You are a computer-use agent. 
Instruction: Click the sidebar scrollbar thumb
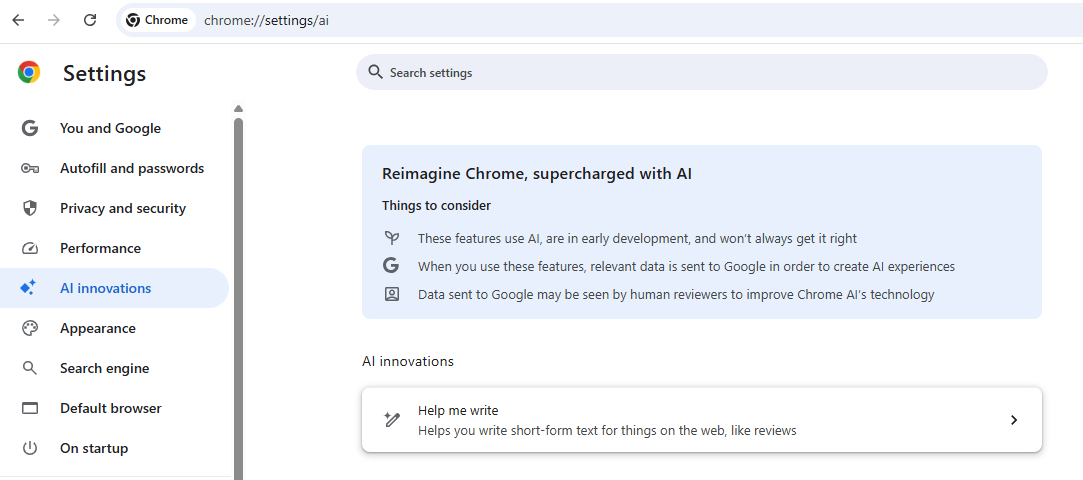click(238, 298)
